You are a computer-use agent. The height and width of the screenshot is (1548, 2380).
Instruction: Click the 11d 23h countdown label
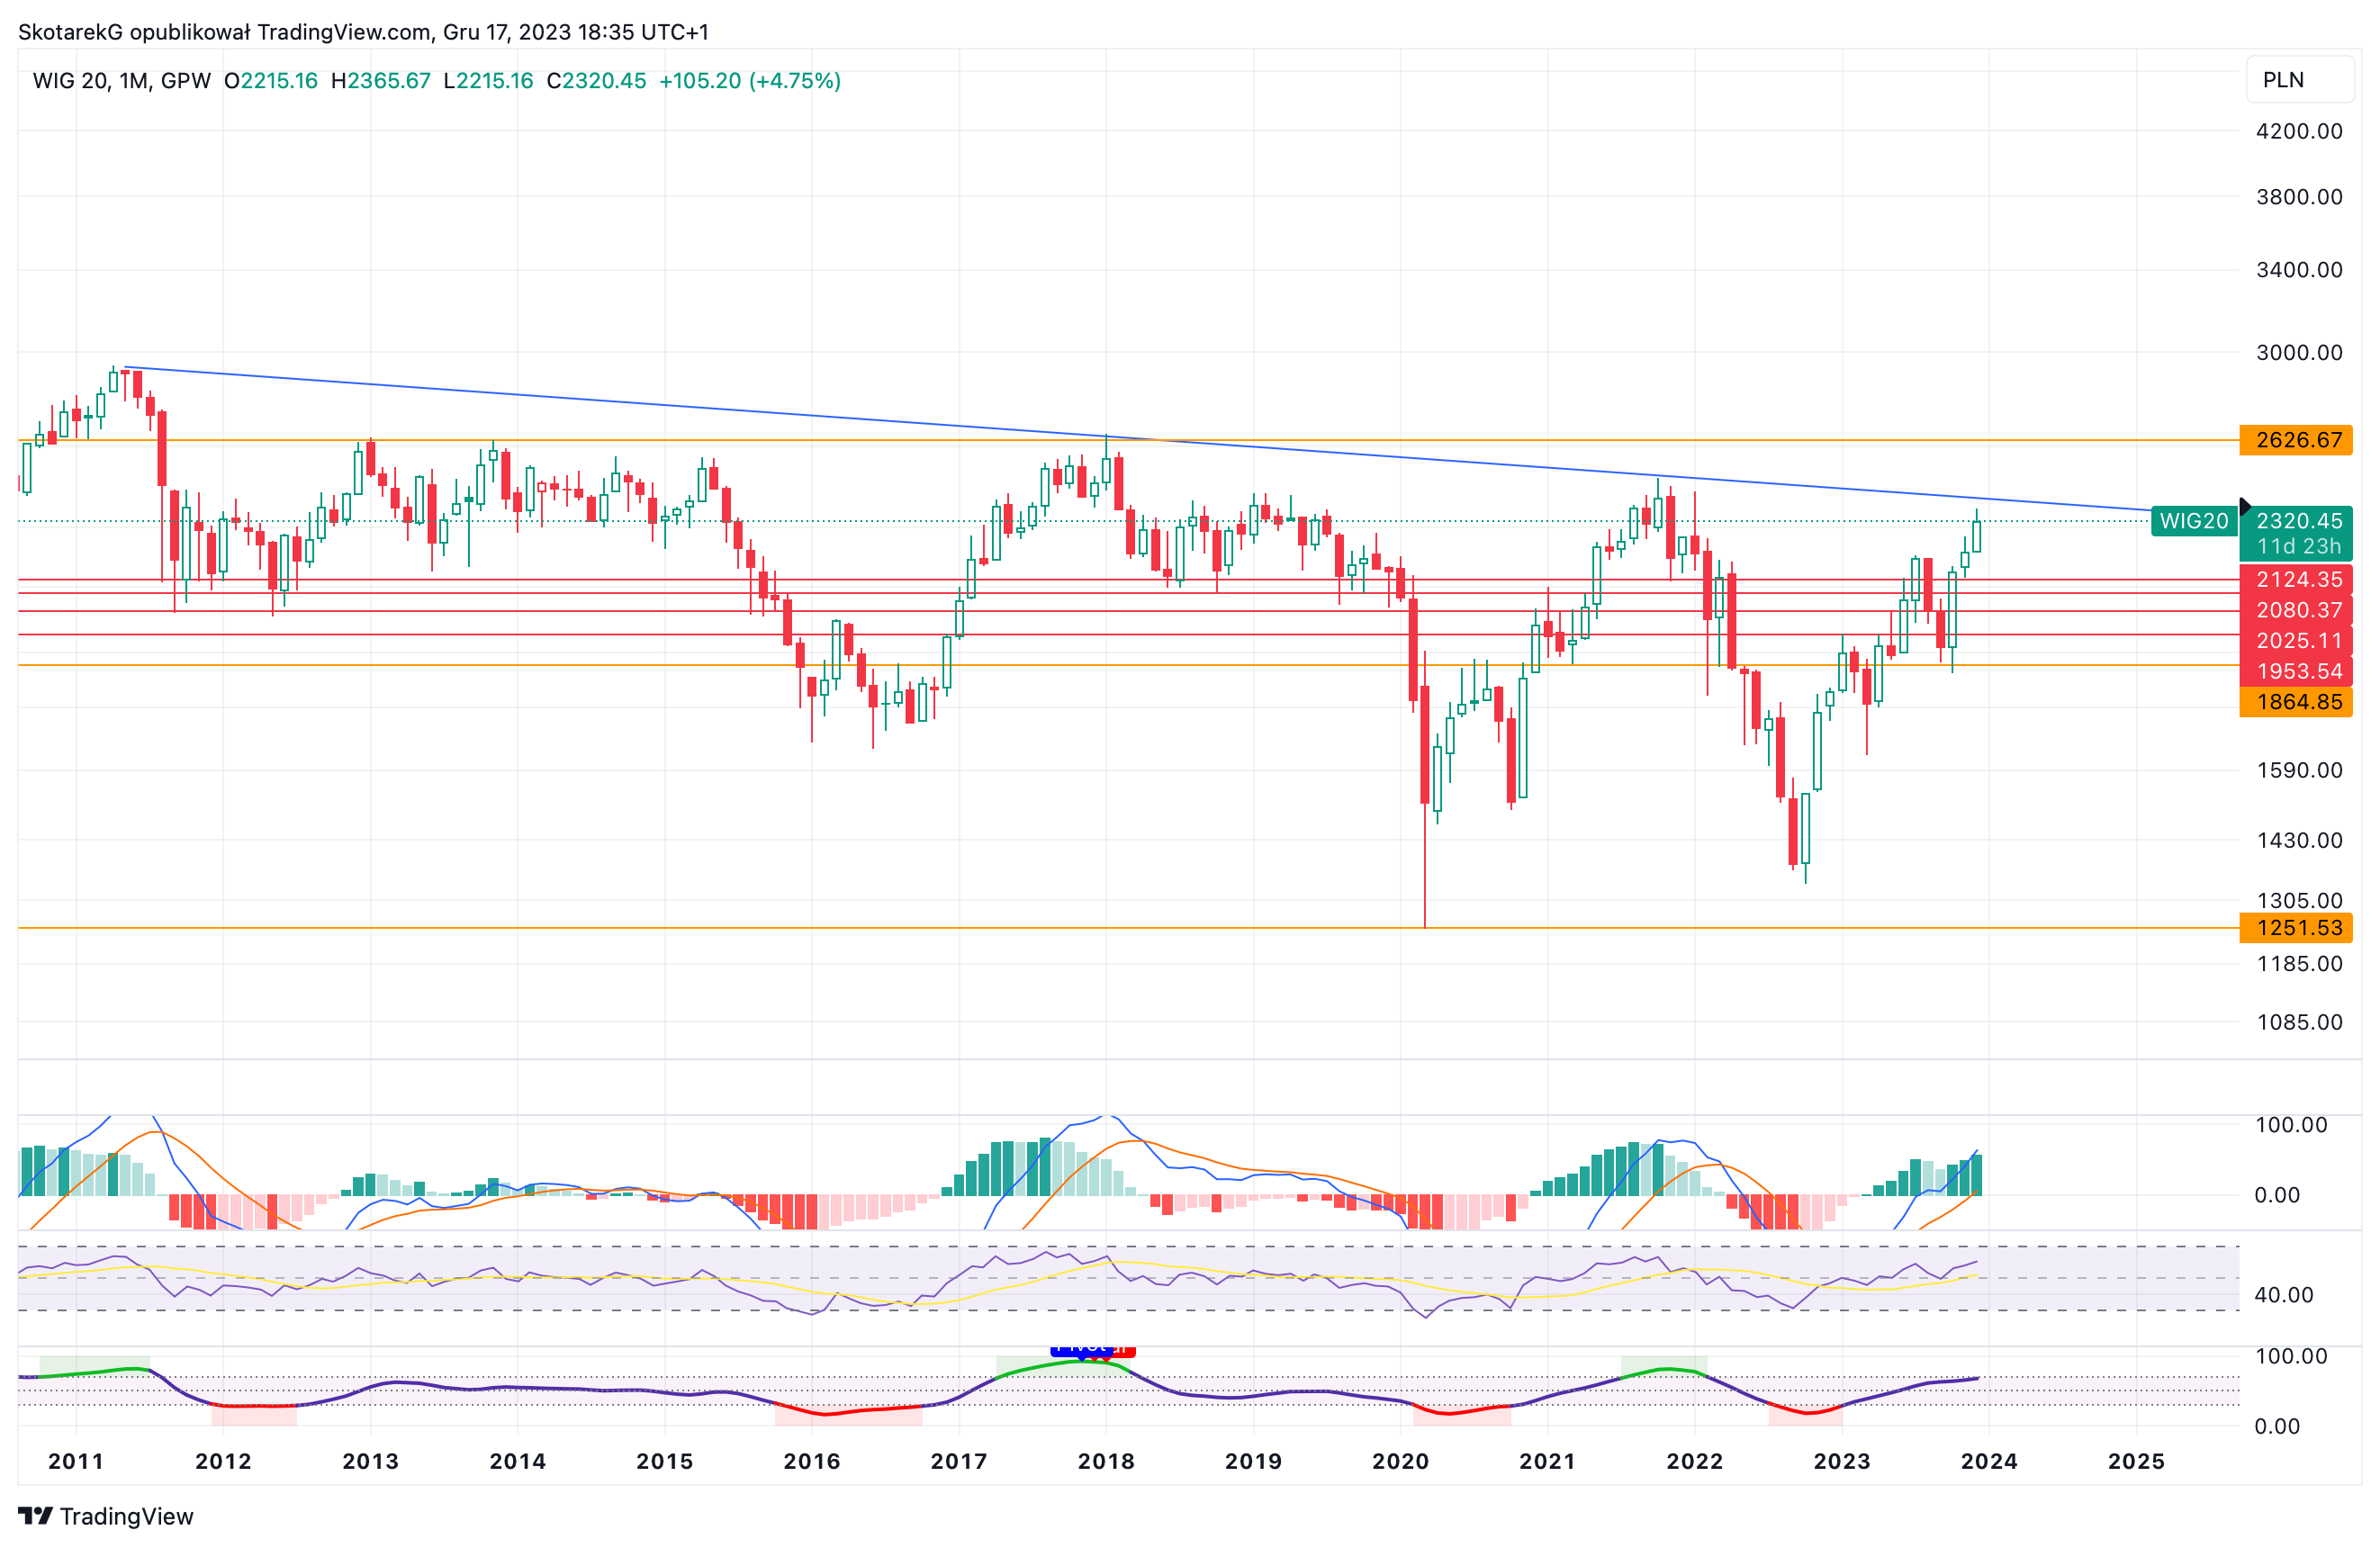click(x=2298, y=547)
